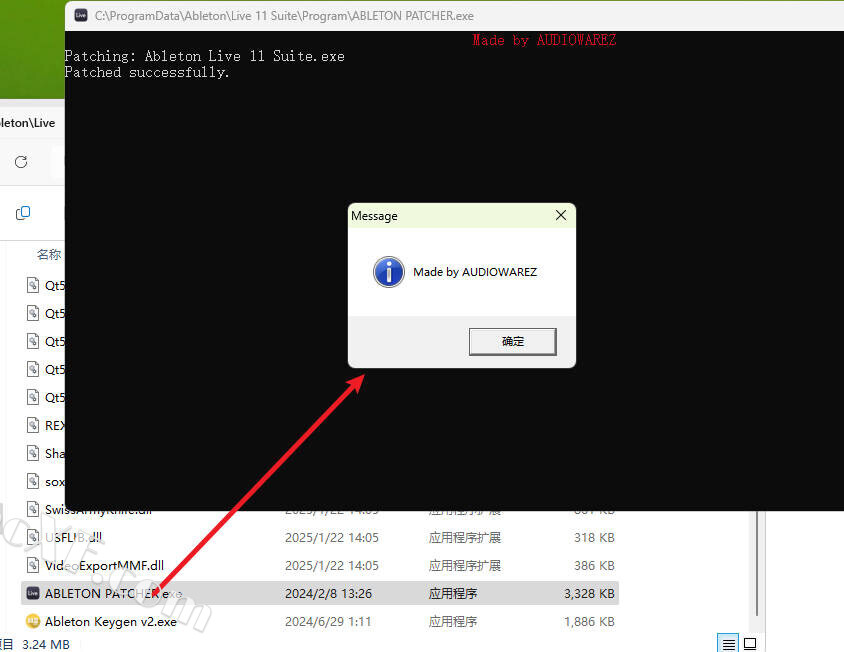Click the 3.24 MB status bar entry
The width and height of the screenshot is (844, 652).
point(46,644)
